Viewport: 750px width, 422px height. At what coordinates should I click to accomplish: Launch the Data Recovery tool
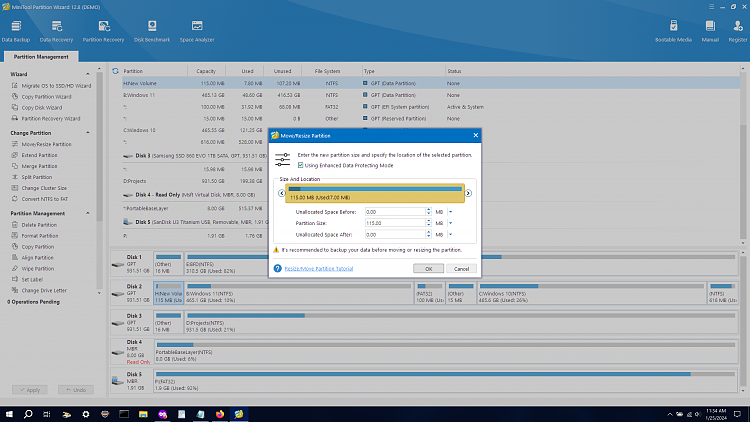pos(56,32)
